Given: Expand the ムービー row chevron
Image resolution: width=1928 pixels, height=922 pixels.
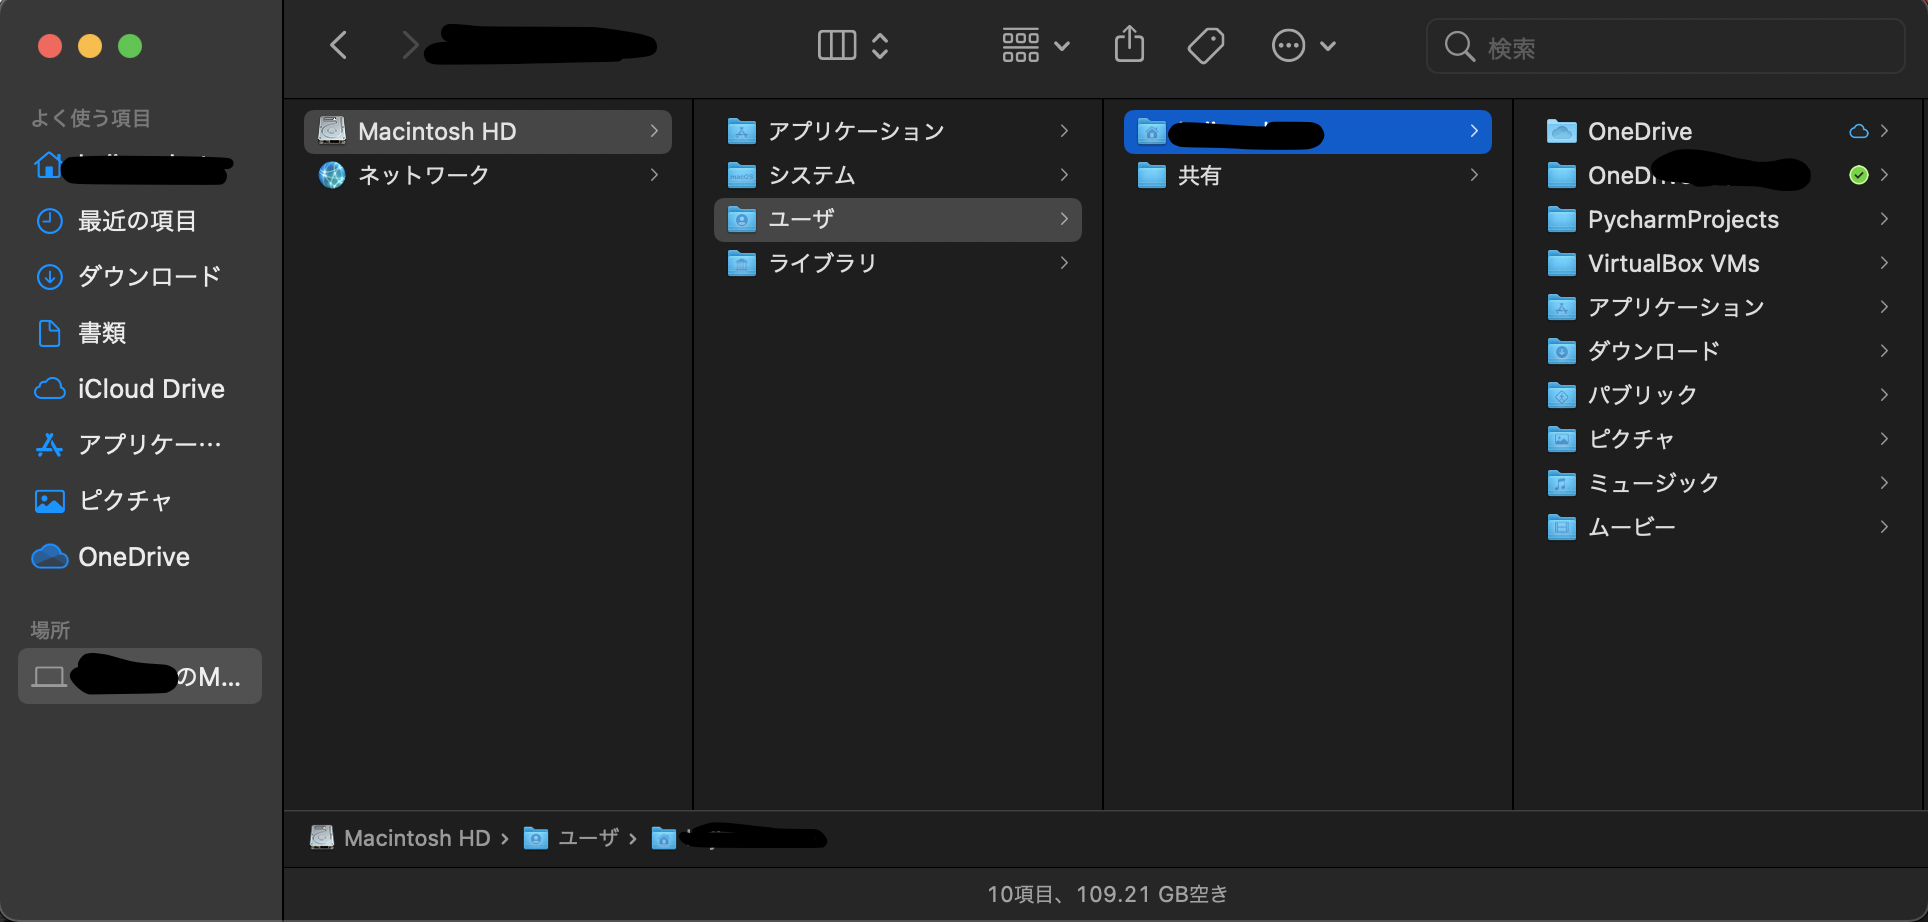Looking at the screenshot, I should pos(1884,527).
